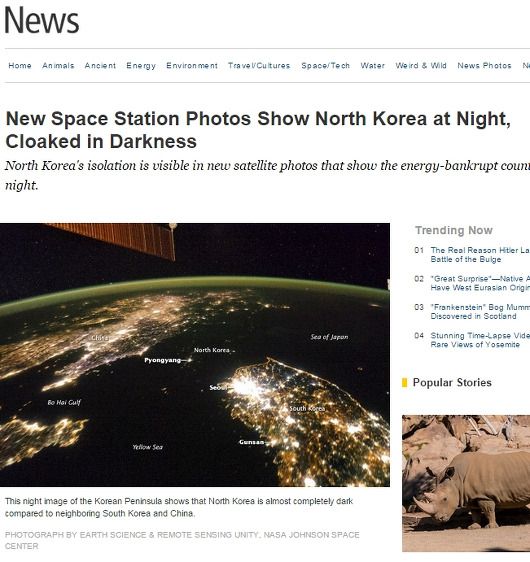Screen dimensions: 530x562
Task: Click the Trending Now heading
Action: coord(454,230)
